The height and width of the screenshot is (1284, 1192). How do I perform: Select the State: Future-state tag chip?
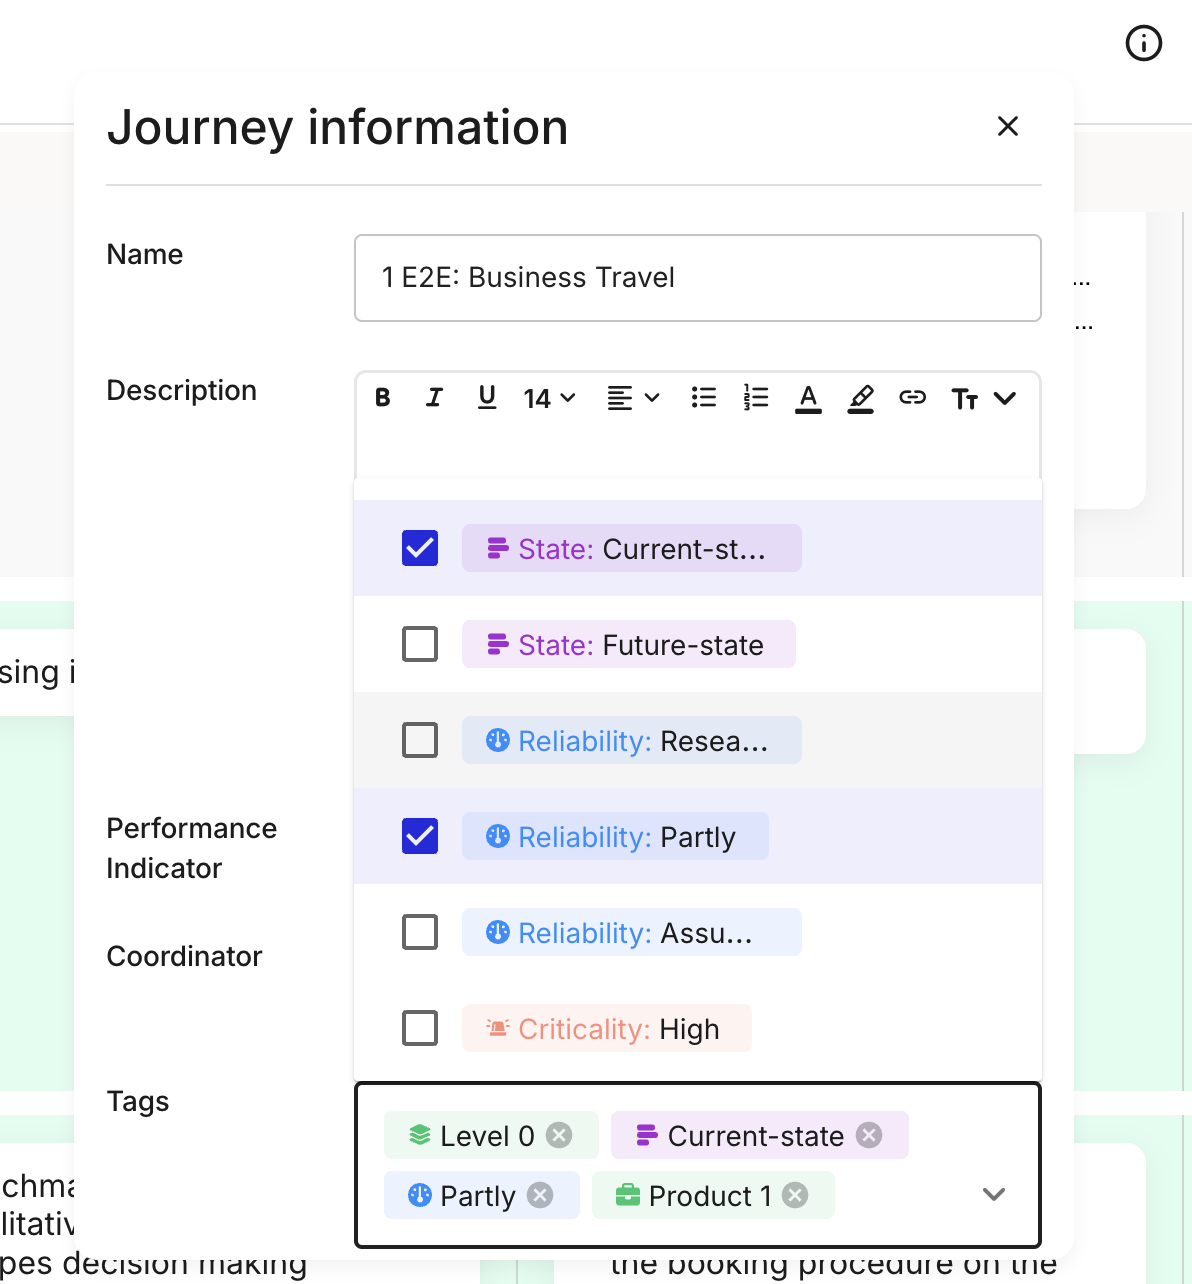pos(629,644)
